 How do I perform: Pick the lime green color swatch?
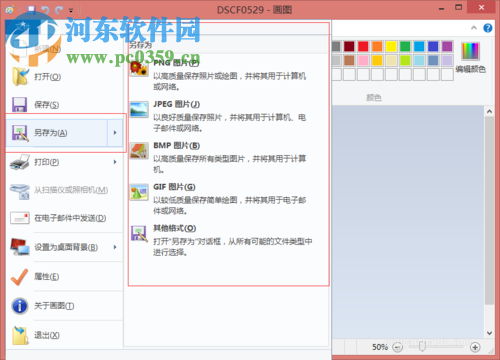(405, 60)
